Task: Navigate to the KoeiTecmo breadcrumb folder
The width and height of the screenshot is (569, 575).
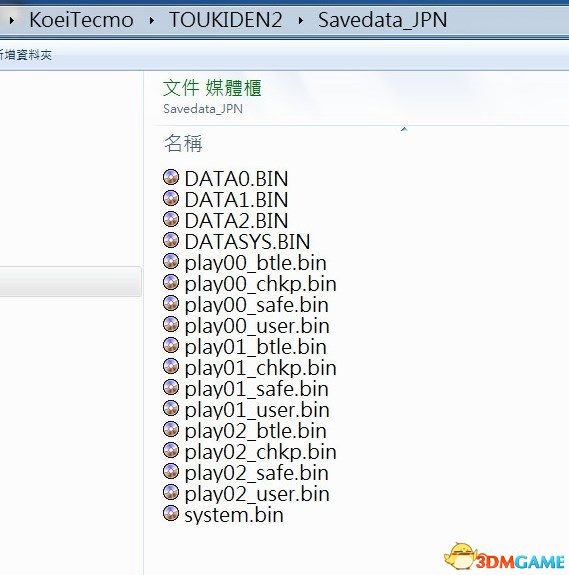Action: [x=81, y=20]
